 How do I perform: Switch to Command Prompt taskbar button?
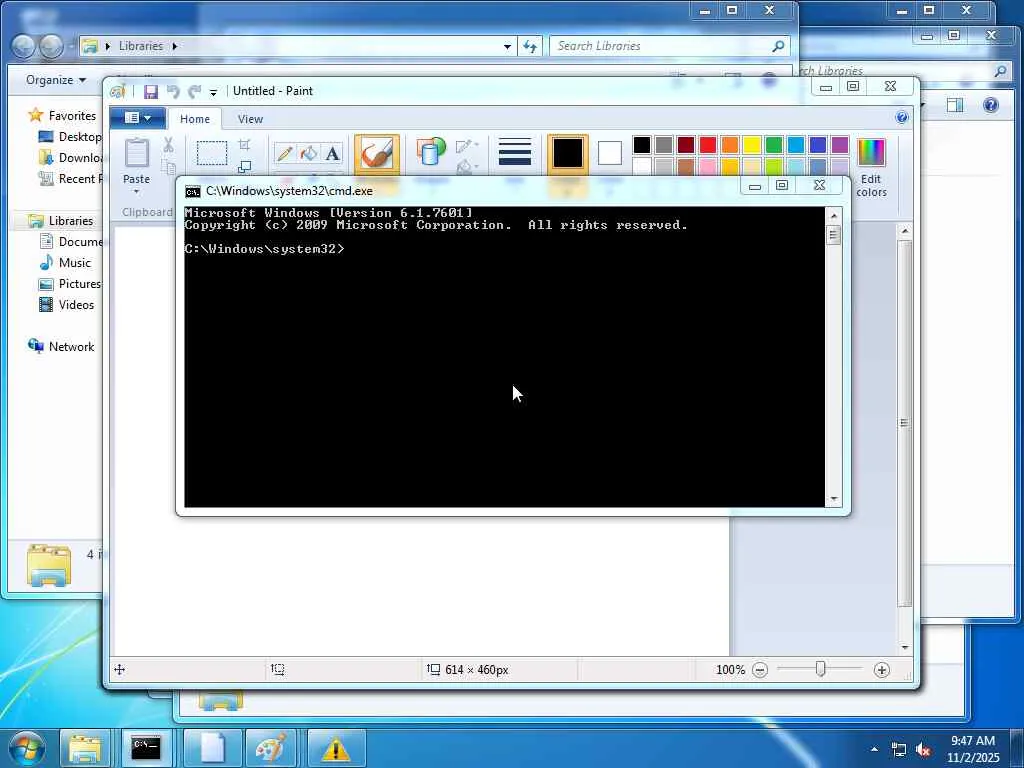(146, 748)
